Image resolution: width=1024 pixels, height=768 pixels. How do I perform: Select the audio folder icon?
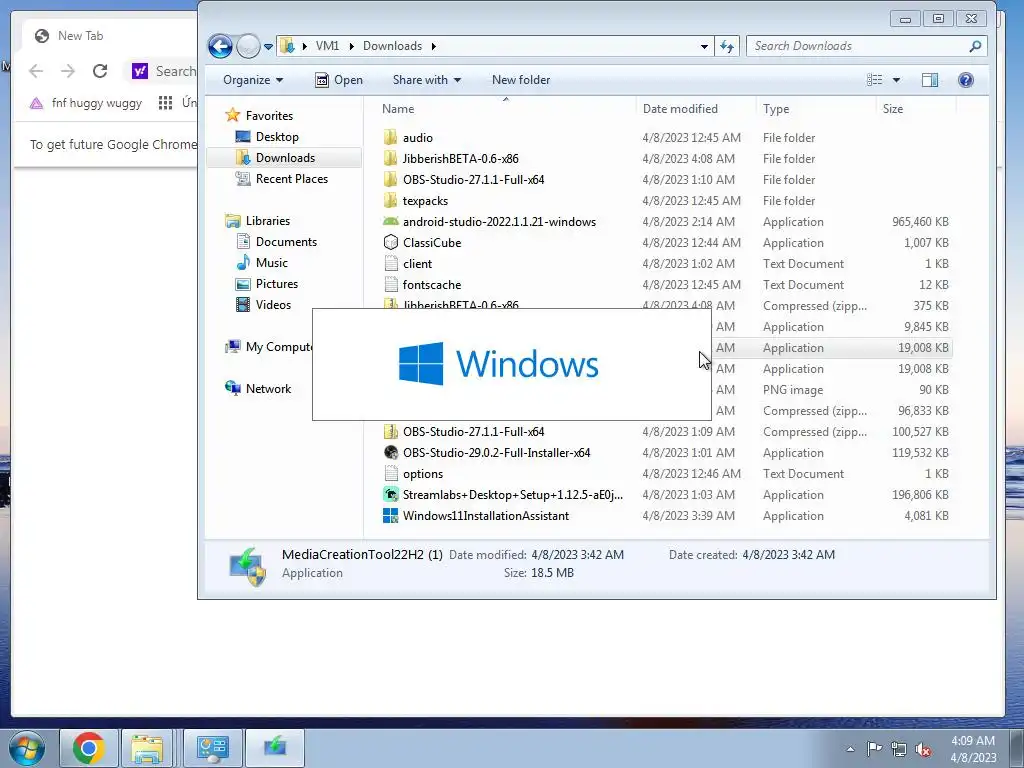point(391,137)
